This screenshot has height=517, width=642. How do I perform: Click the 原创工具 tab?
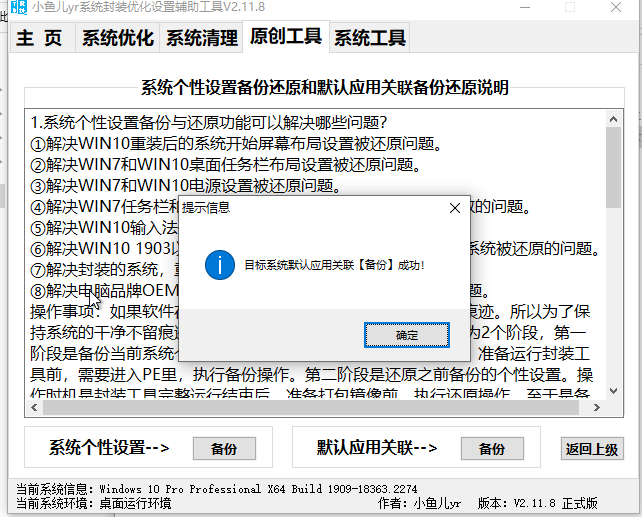click(286, 37)
